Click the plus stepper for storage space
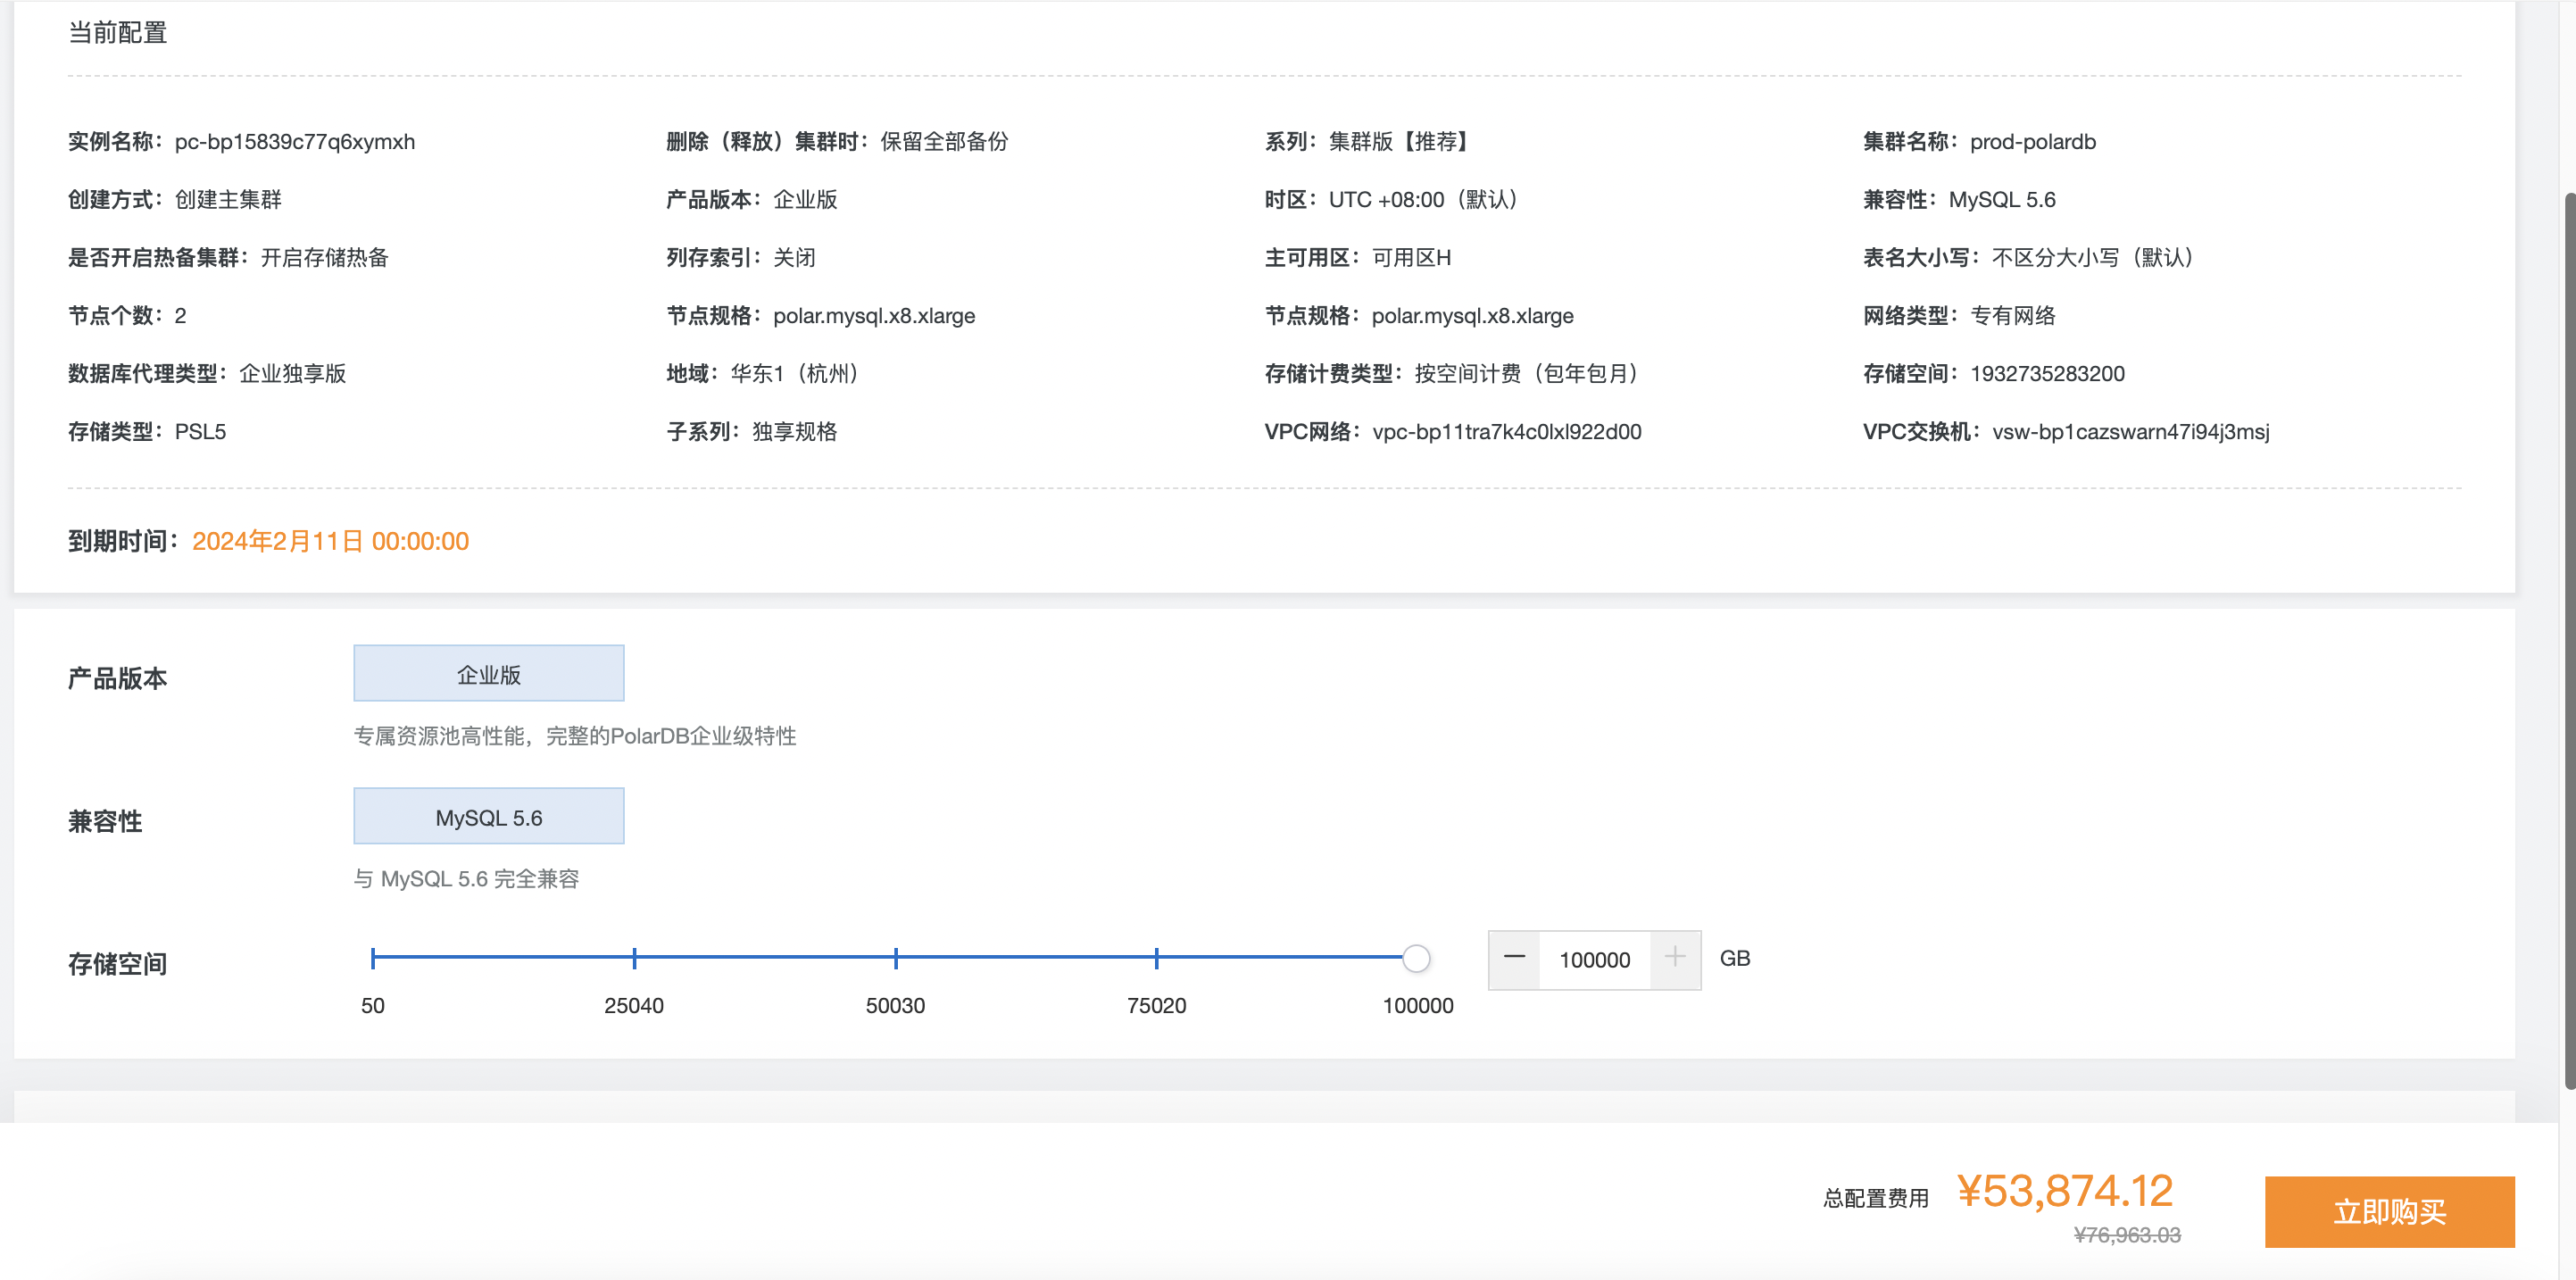The image size is (2576, 1280). coord(1675,959)
